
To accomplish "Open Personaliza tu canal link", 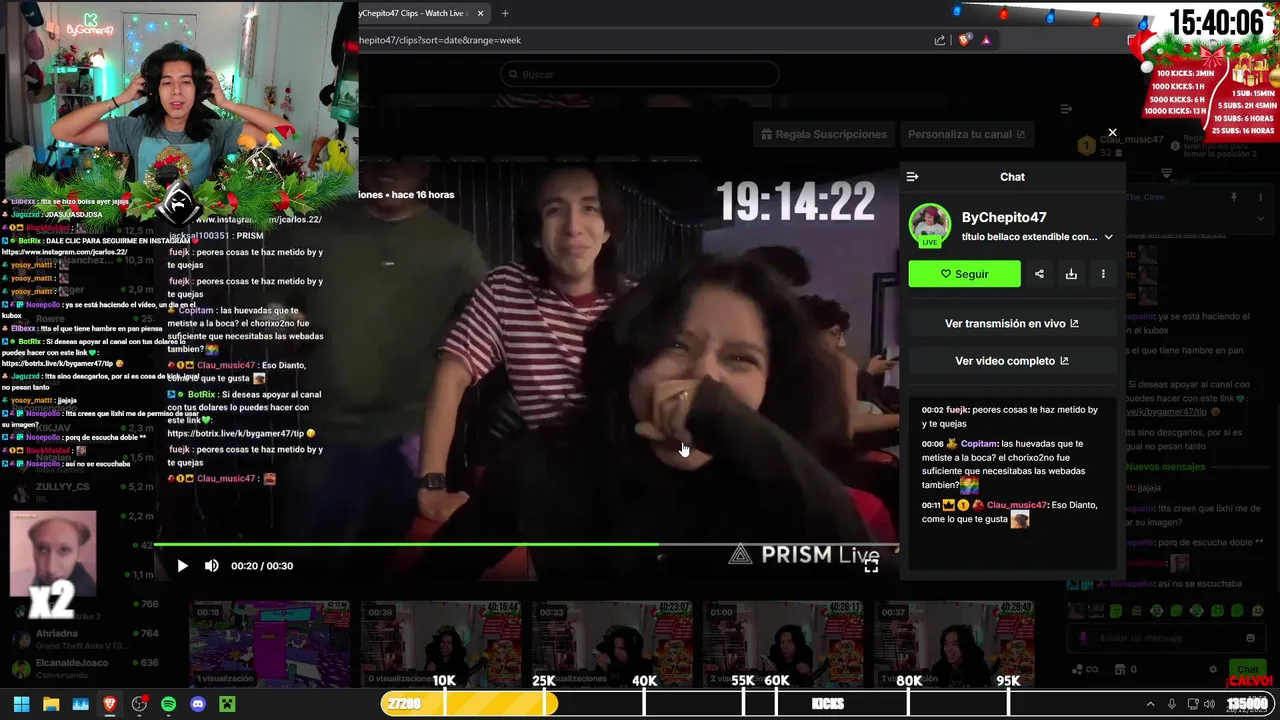I will pyautogui.click(x=966, y=134).
